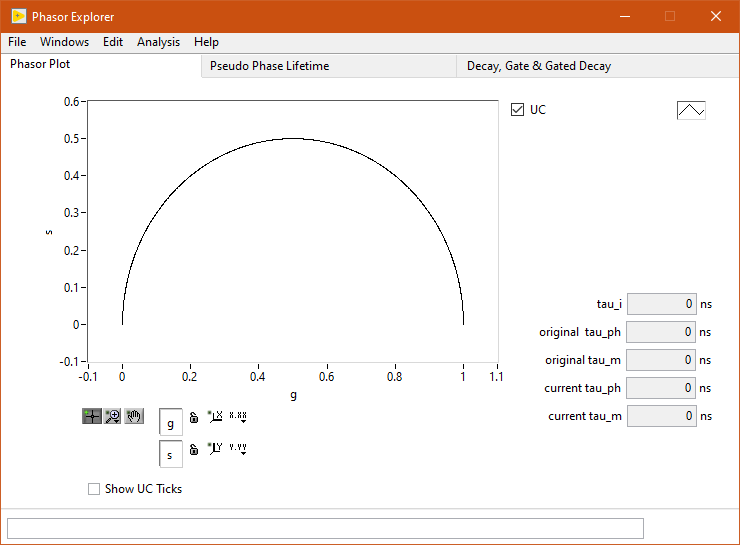
Task: Switch to Pseudo Phase Lifetime tab
Action: pyautogui.click(x=329, y=66)
